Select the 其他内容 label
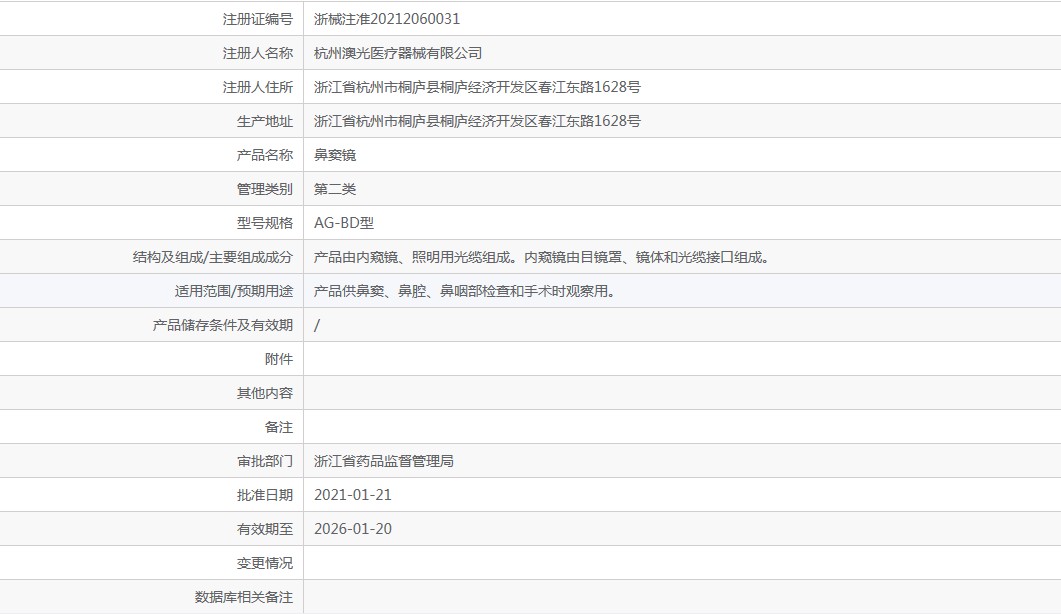This screenshot has width=1061, height=614. click(265, 393)
